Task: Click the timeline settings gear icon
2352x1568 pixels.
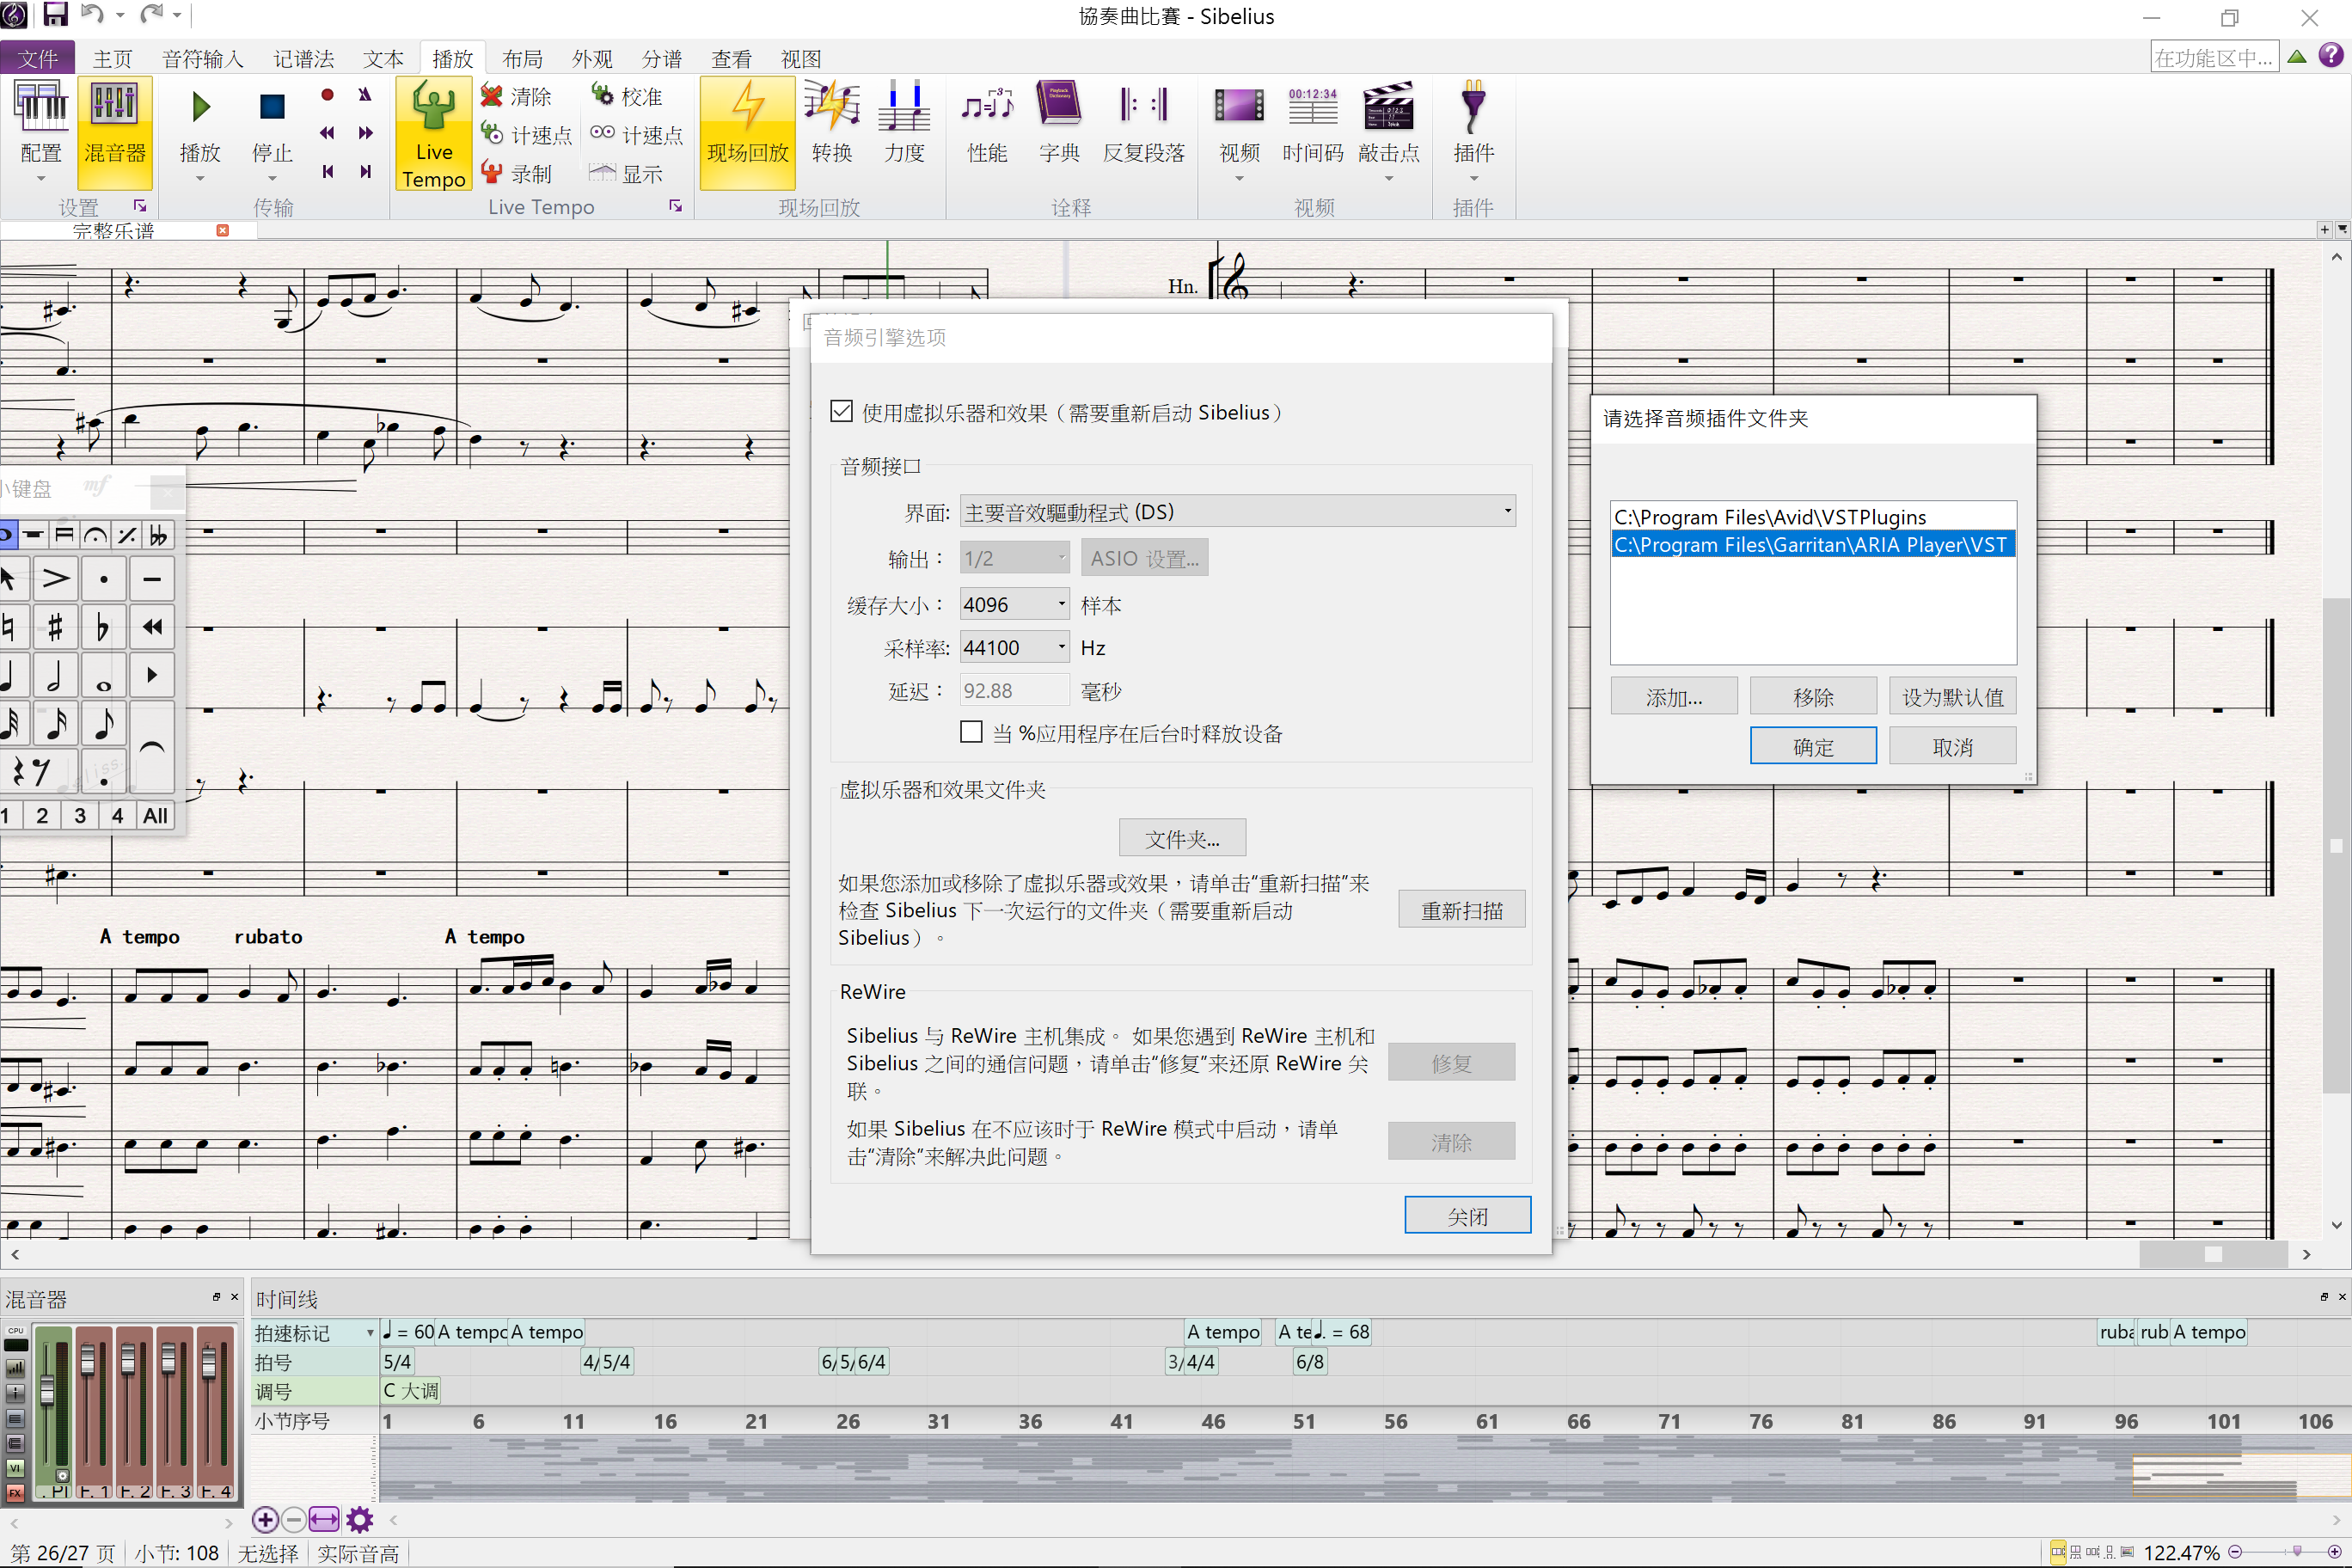Action: click(x=360, y=1520)
